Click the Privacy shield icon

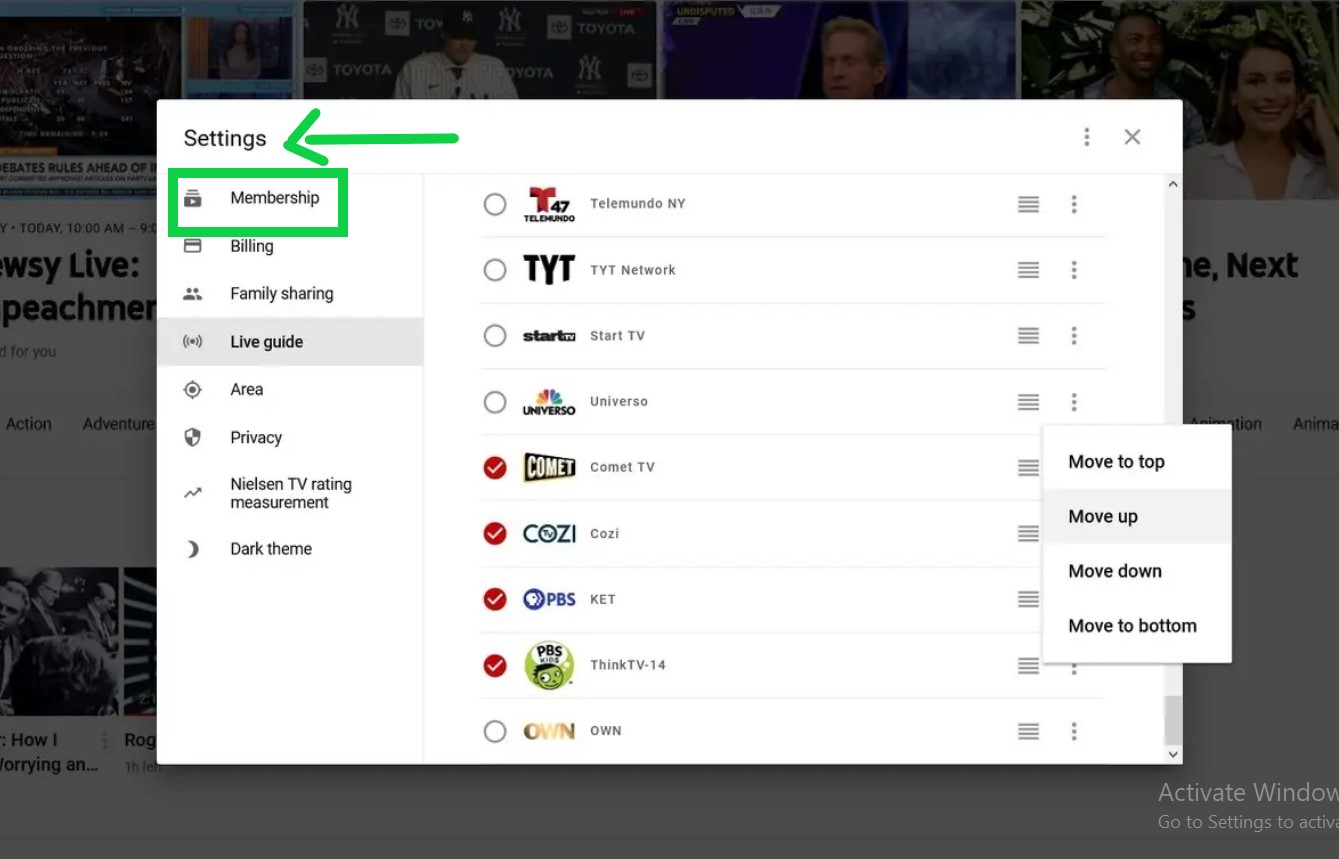pyautogui.click(x=193, y=438)
